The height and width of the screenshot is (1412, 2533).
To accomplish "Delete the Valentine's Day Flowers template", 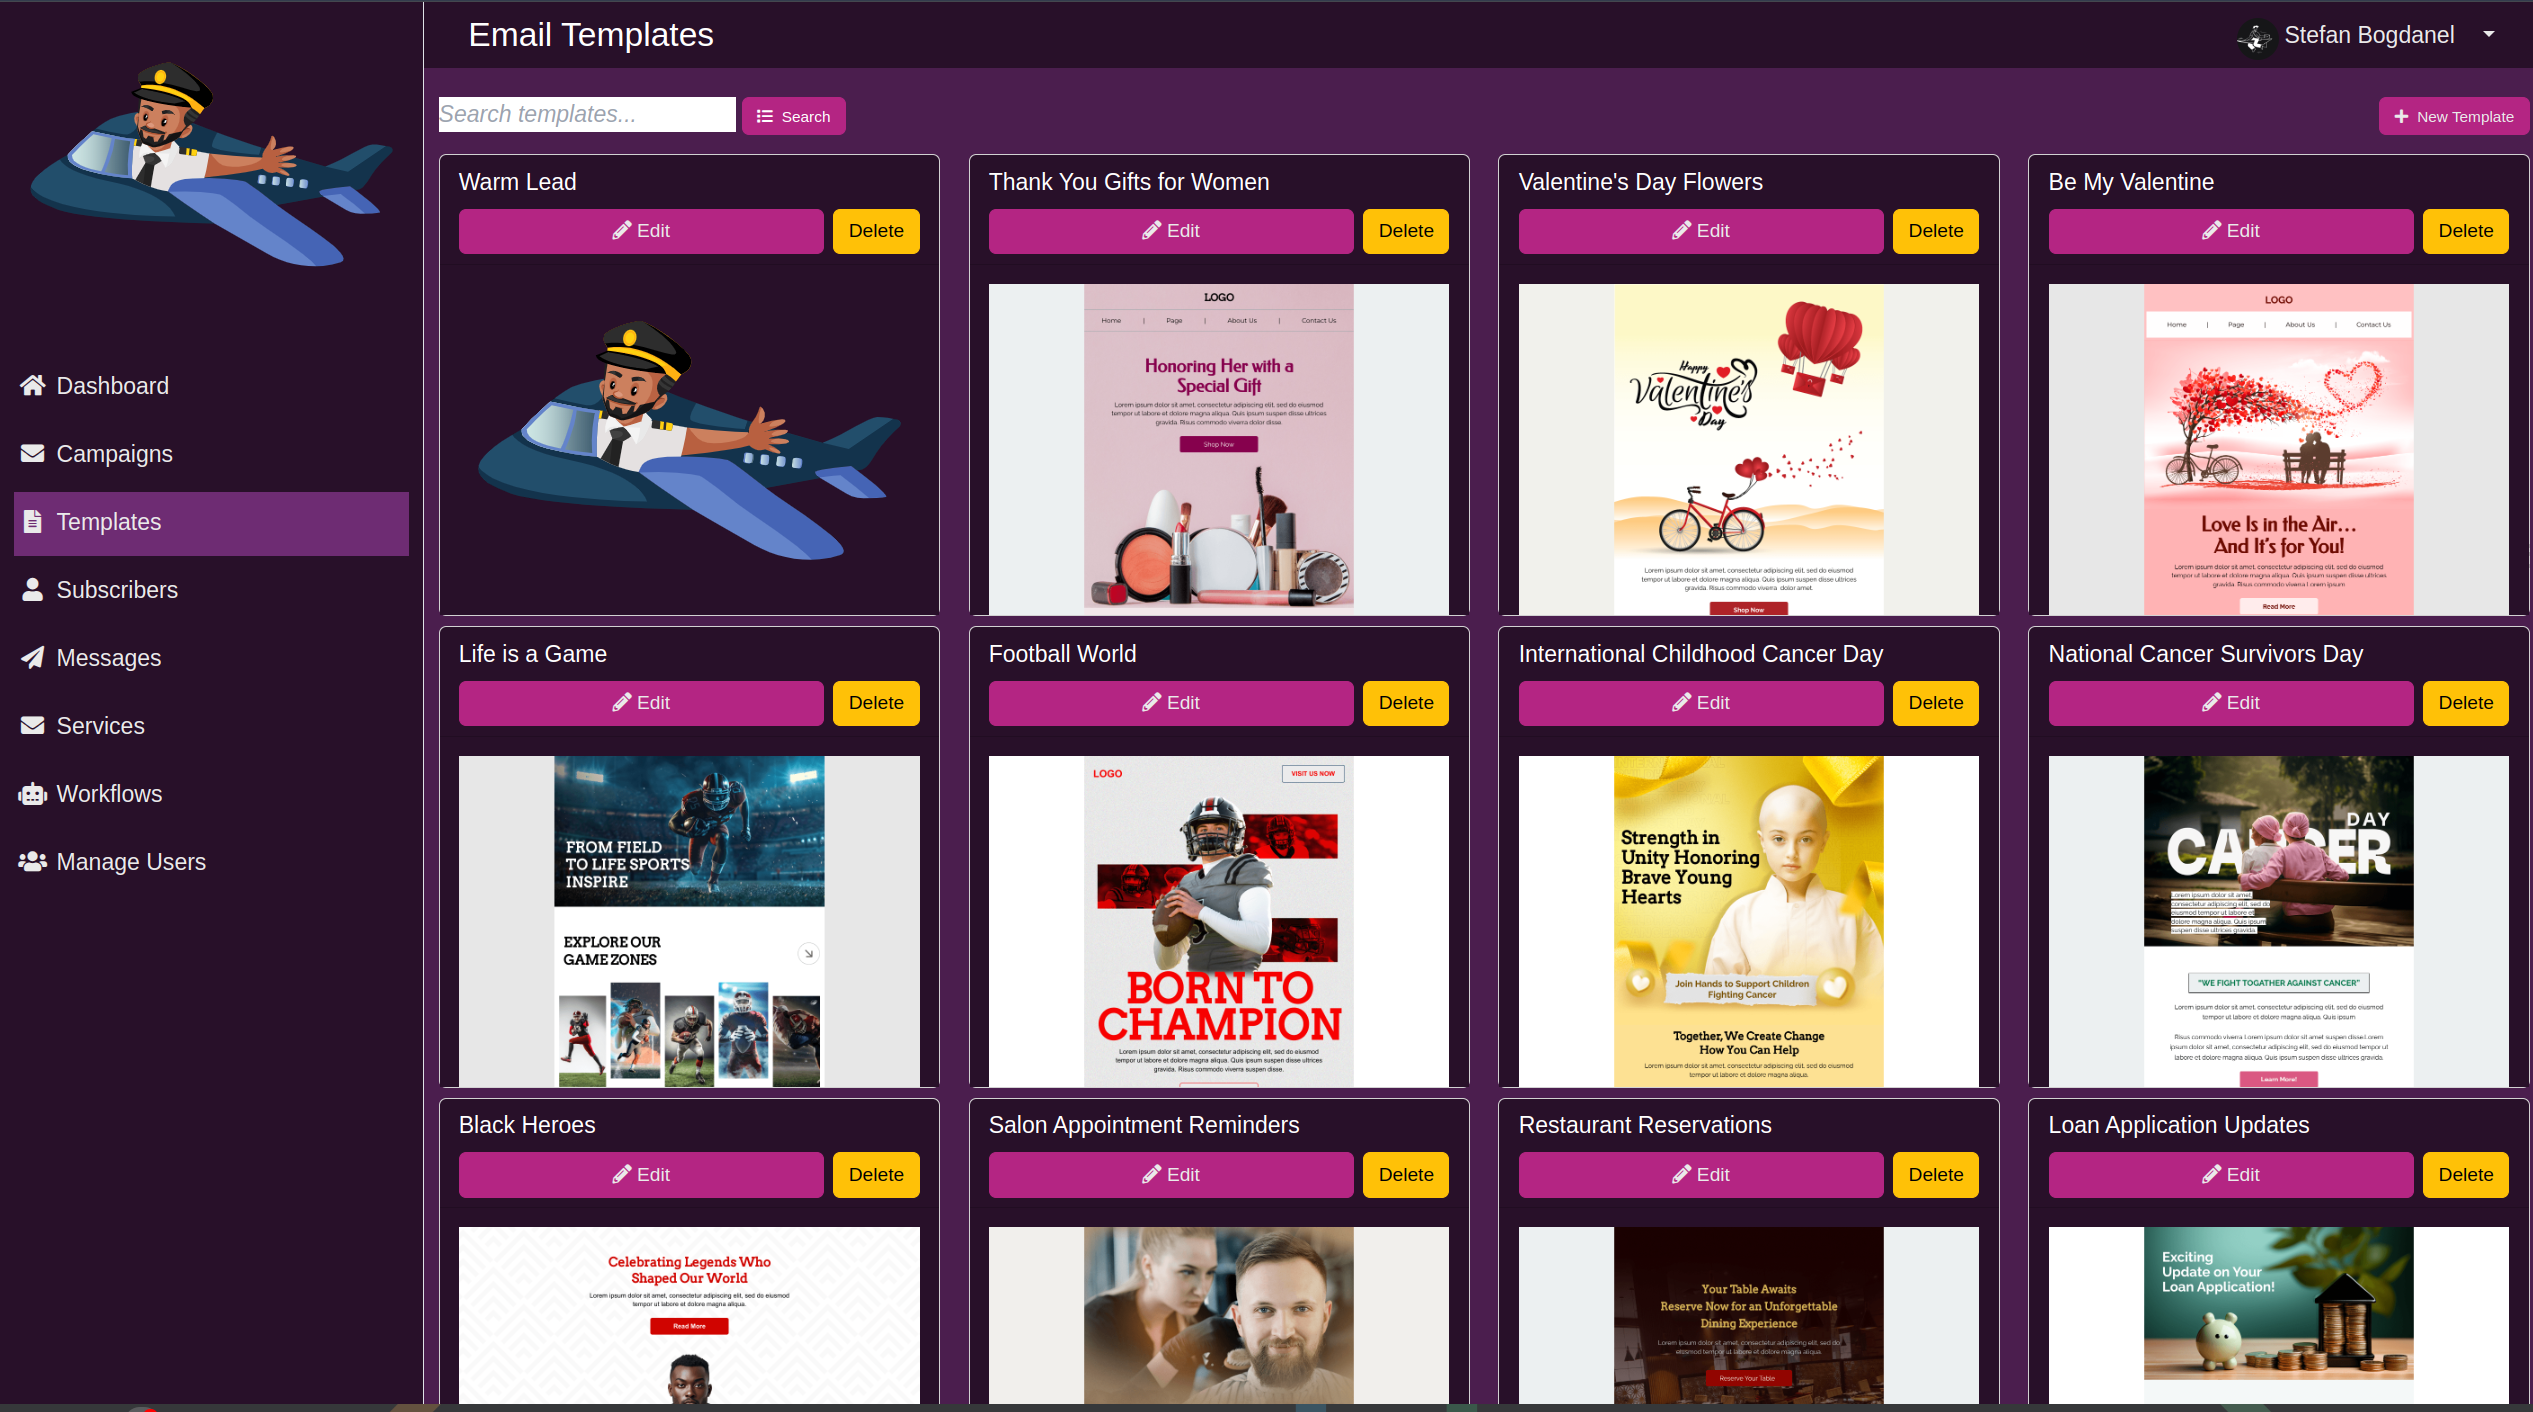I will (1936, 231).
